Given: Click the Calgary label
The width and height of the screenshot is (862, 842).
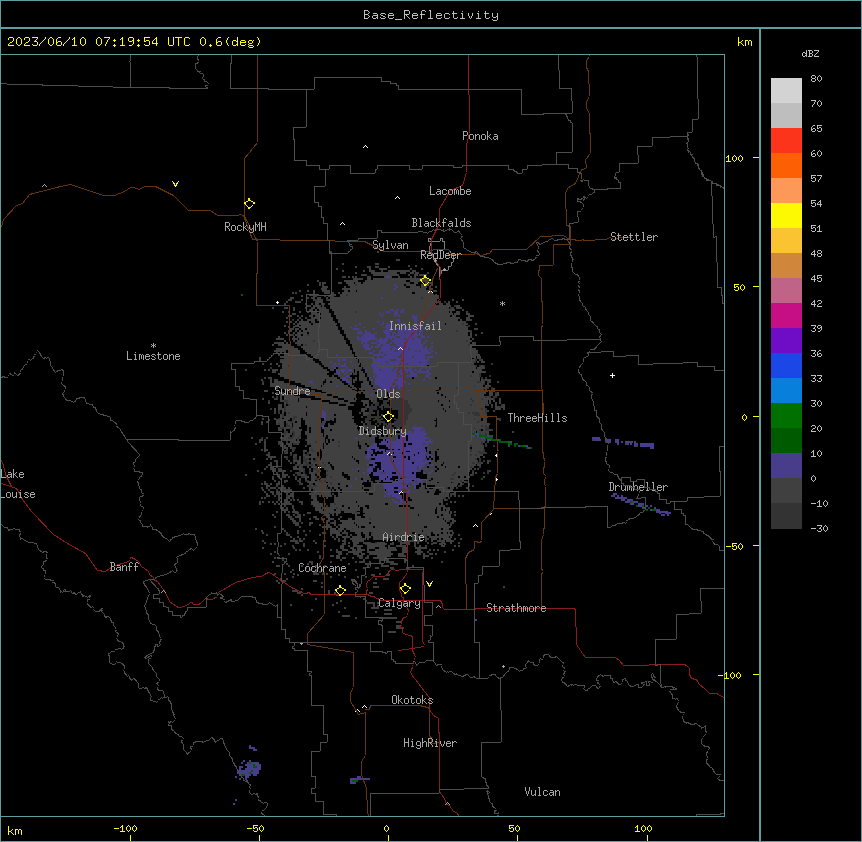Looking at the screenshot, I should pyautogui.click(x=399, y=603).
